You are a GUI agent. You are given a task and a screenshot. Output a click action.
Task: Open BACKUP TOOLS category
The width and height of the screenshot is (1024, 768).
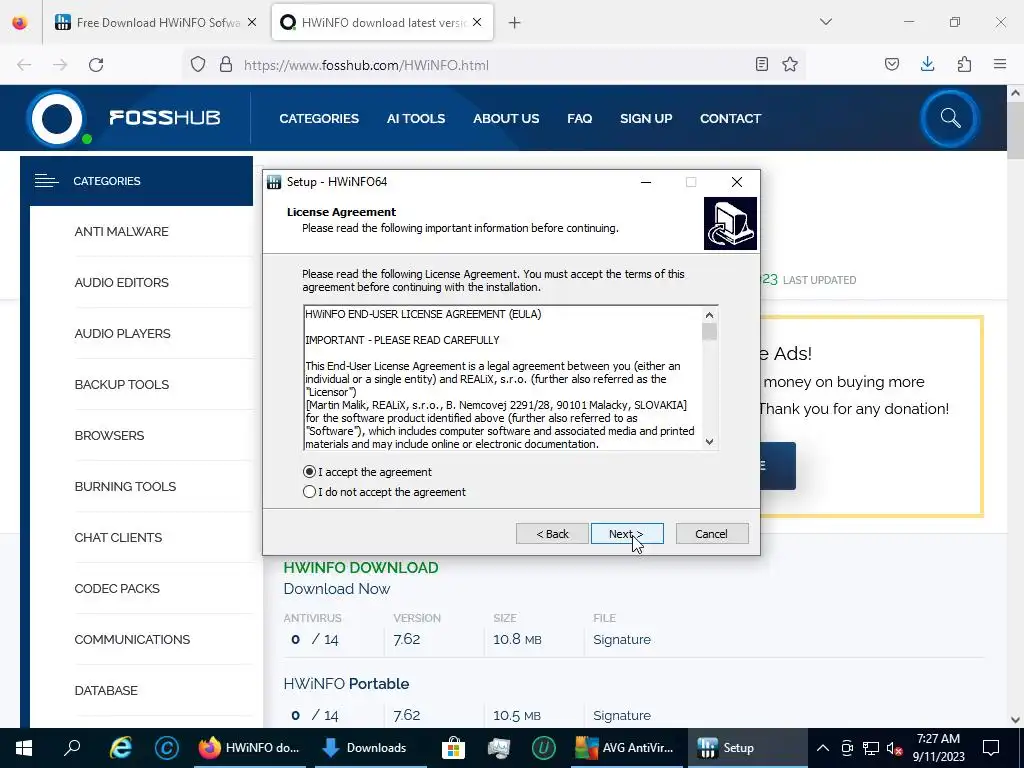click(x=121, y=385)
